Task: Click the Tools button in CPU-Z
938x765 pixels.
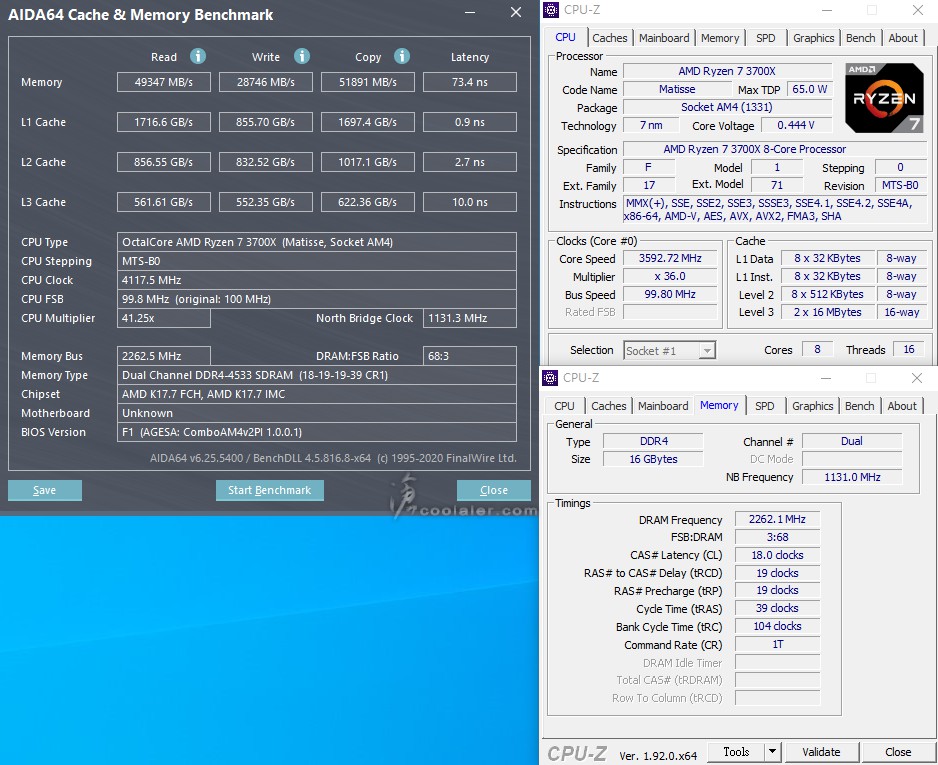Action: point(736,752)
